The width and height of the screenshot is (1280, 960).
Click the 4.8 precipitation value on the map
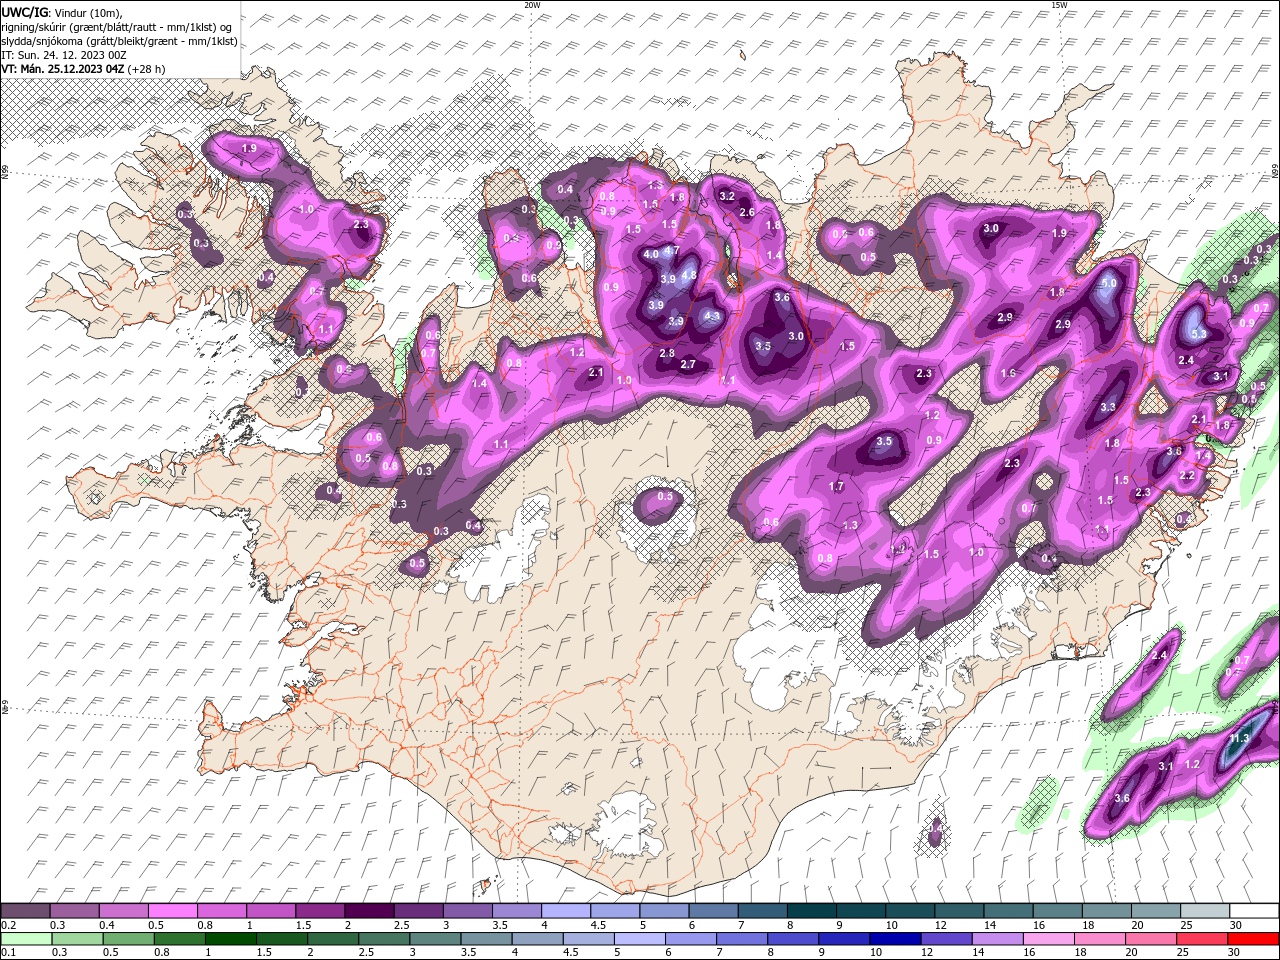coord(689,275)
